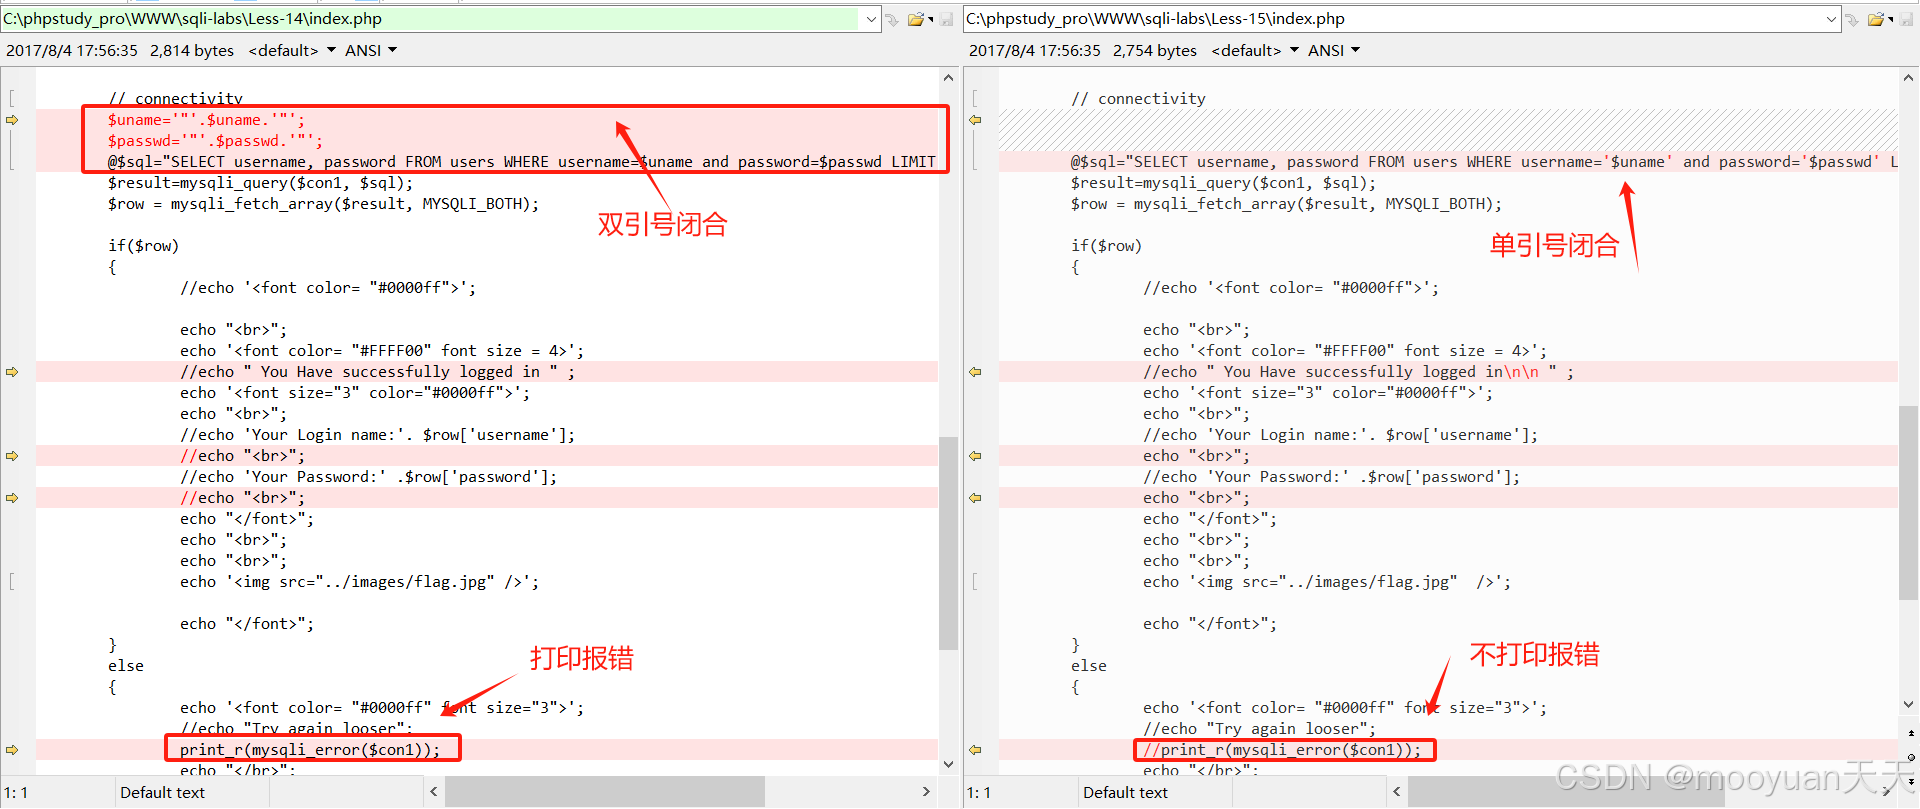Click right pane vertical scrollbar down arrow
Viewport: 1920px width, 809px height.
(1909, 705)
